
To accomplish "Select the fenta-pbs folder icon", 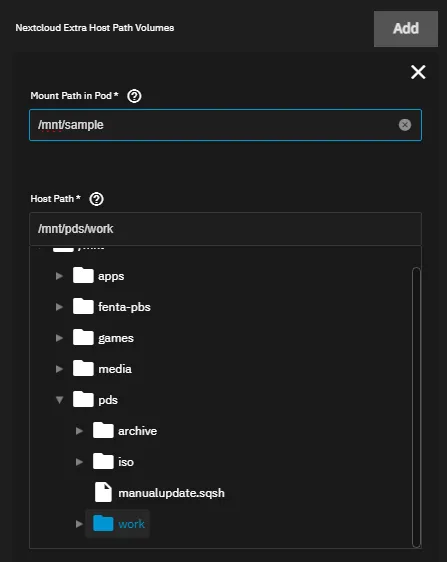I will (83, 306).
